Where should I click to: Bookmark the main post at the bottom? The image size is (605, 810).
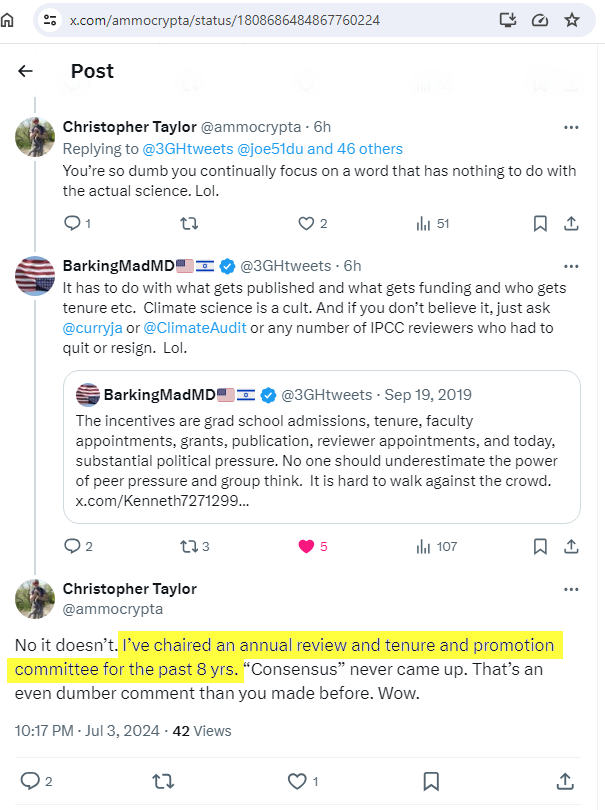coord(431,780)
